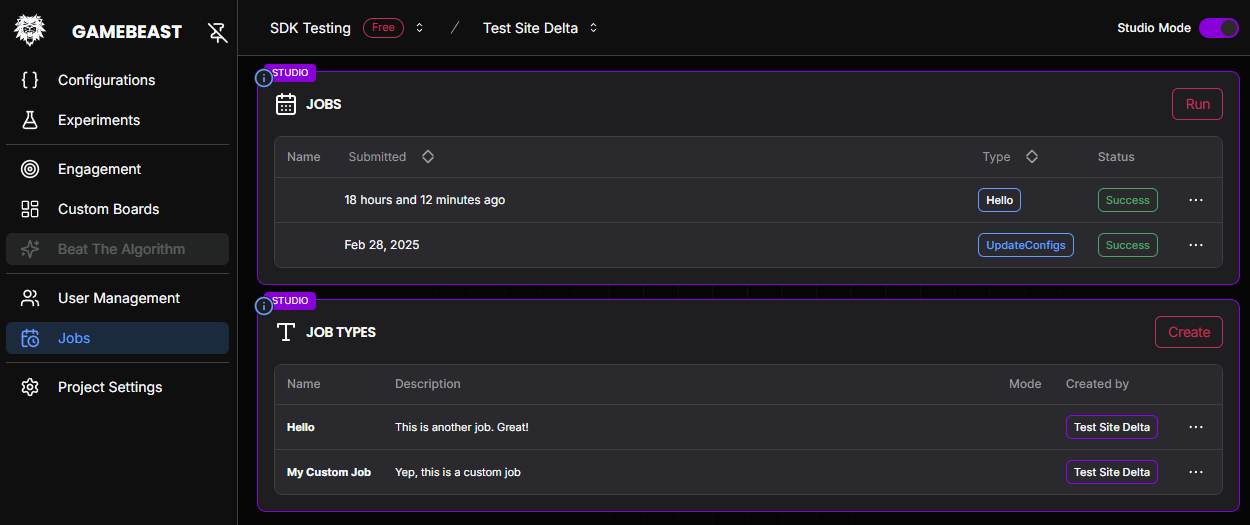This screenshot has width=1250, height=525.
Task: Open Experiments via the flask icon
Action: point(30,120)
